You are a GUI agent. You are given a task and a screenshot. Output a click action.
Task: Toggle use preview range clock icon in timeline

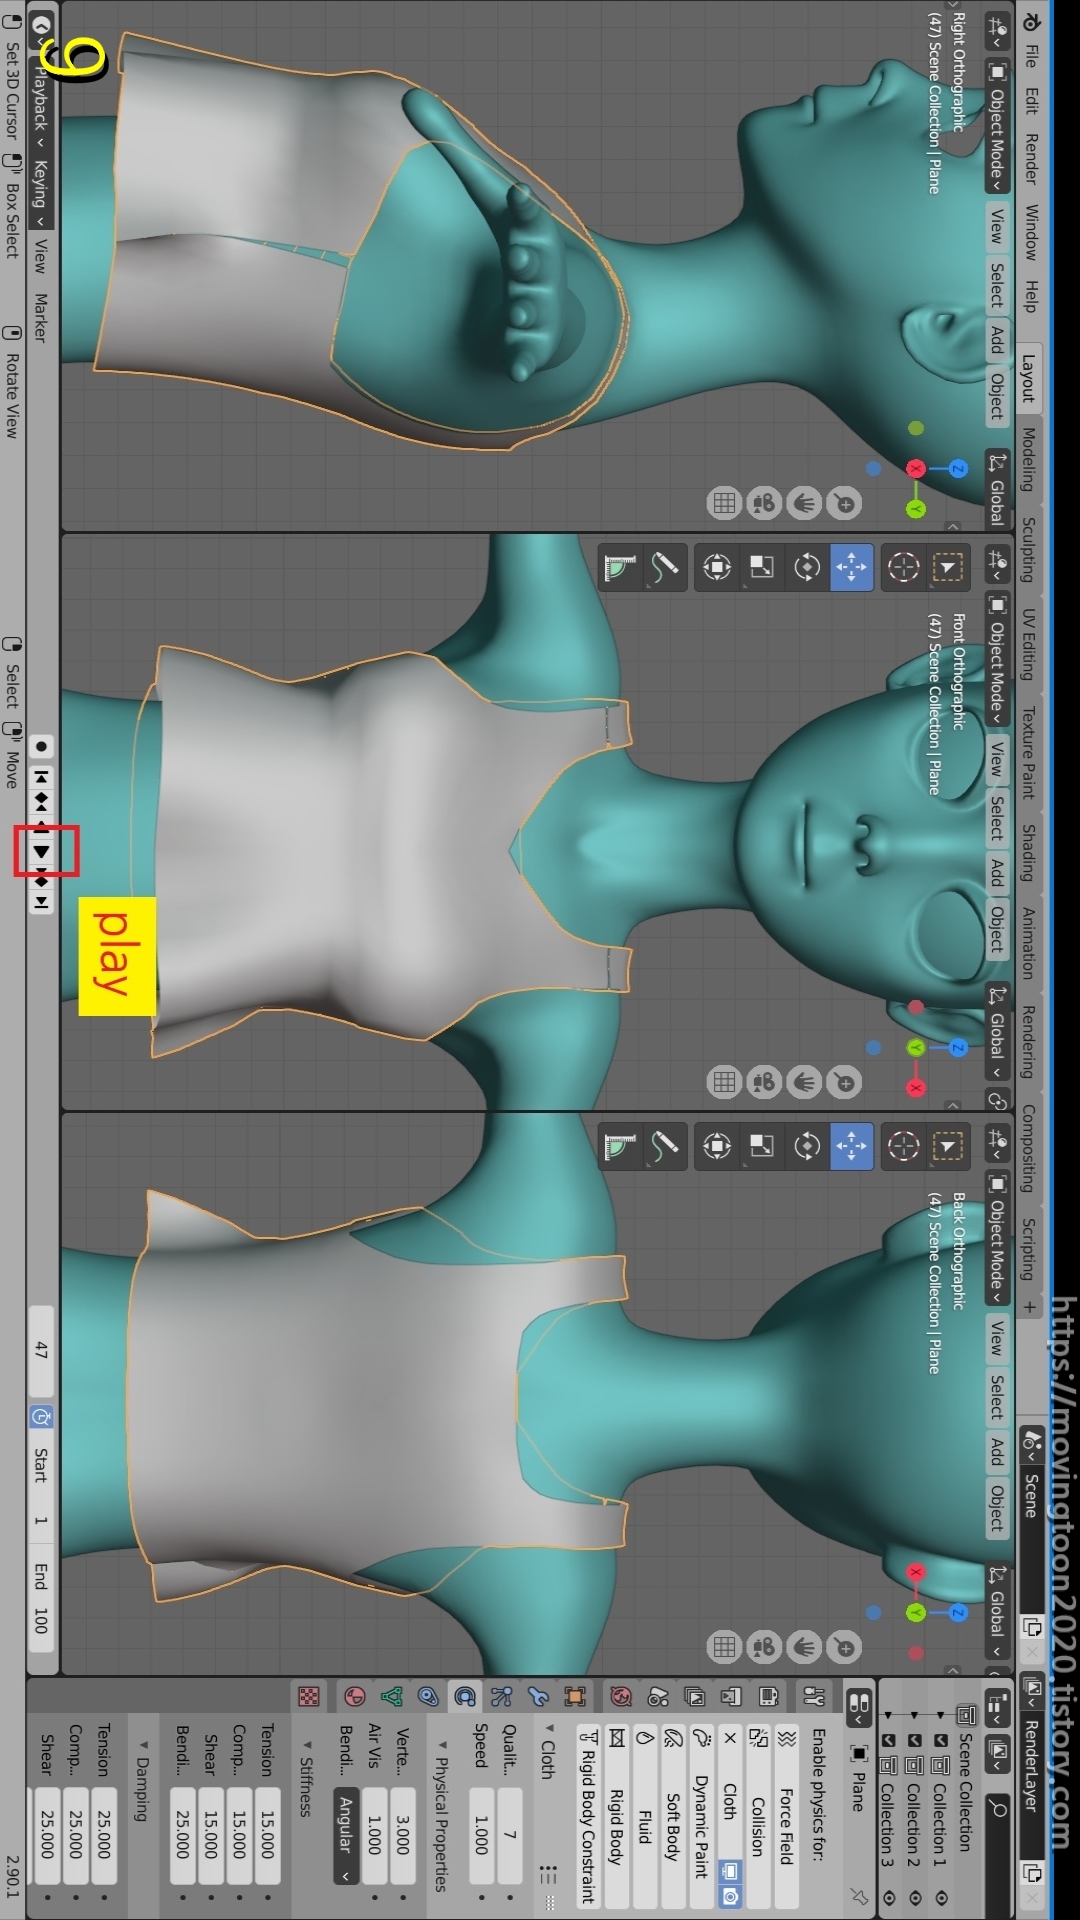tap(41, 1417)
